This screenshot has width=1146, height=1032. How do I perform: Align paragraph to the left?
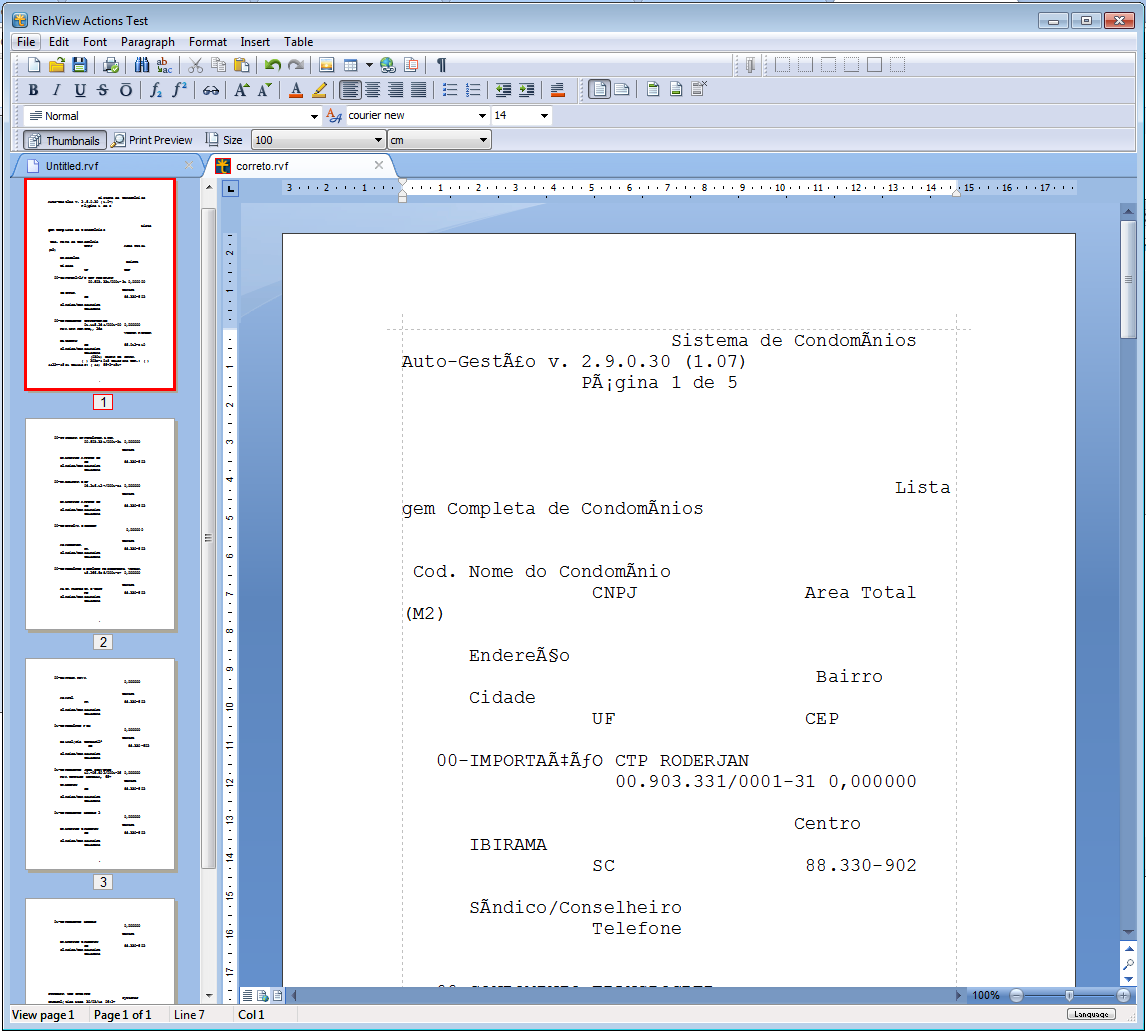pyautogui.click(x=350, y=90)
